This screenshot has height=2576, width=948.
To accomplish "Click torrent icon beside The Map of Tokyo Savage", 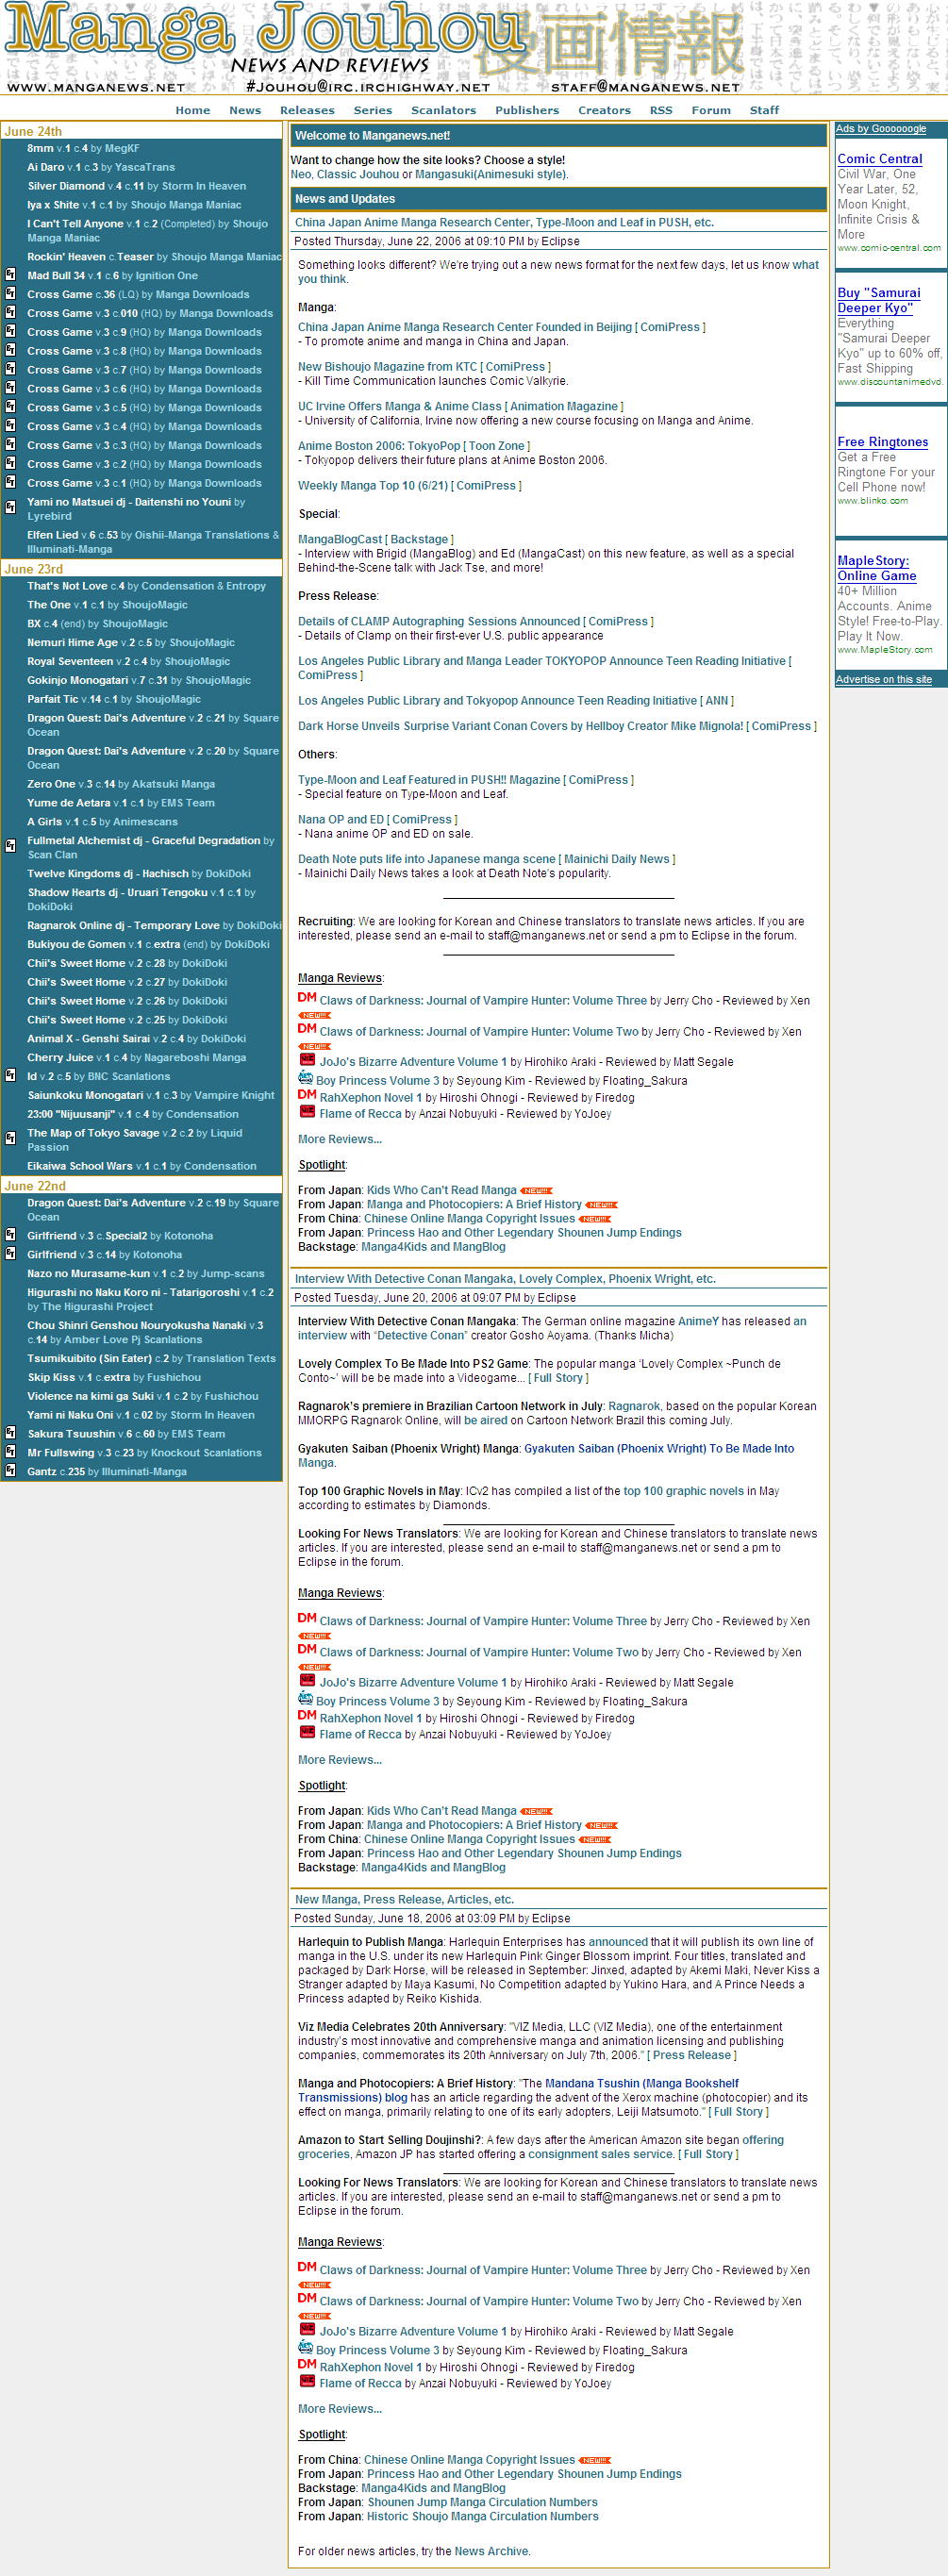I will tap(10, 1138).
